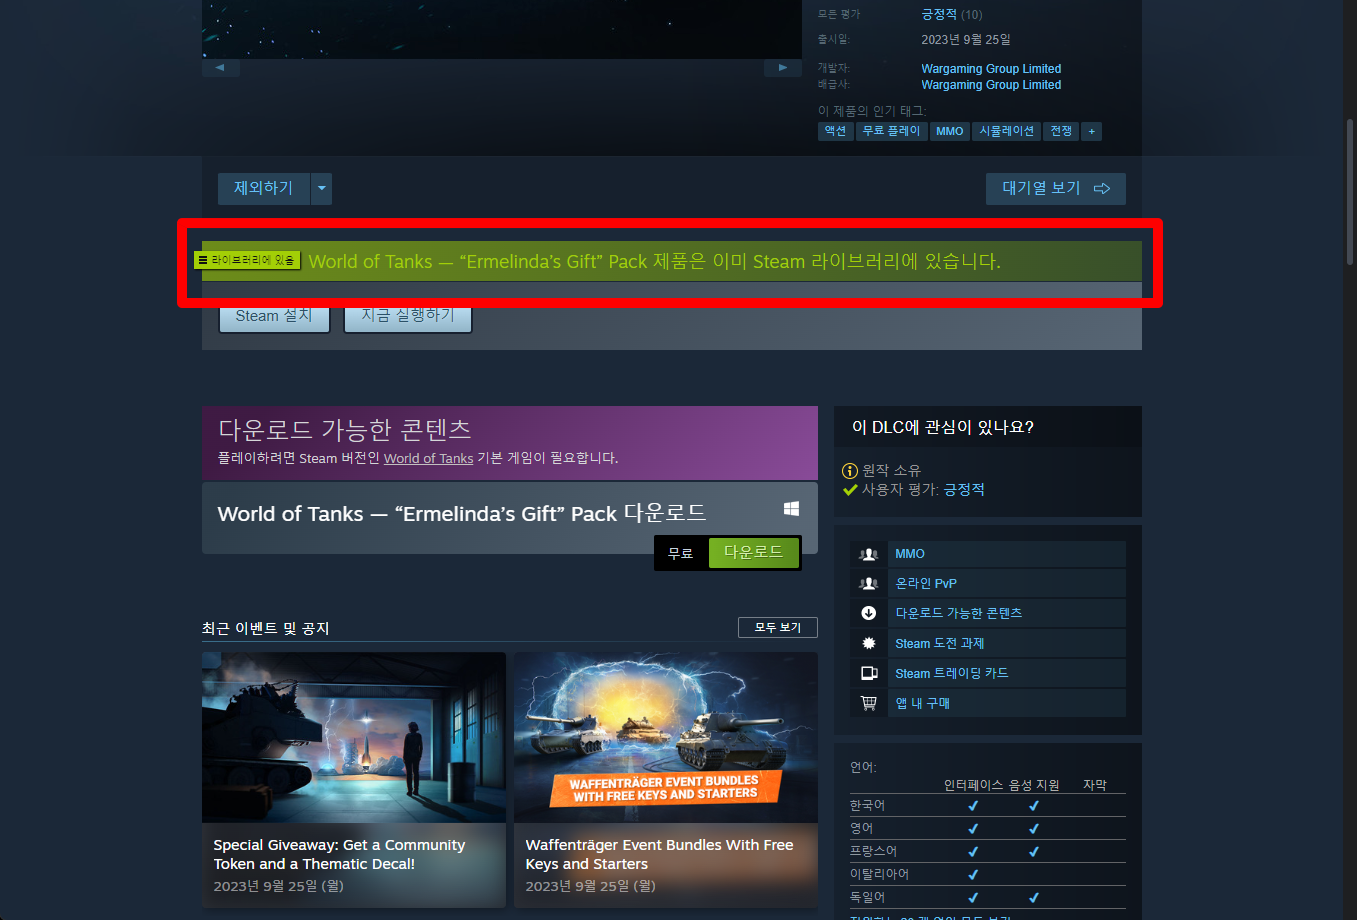This screenshot has height=920, width=1357.
Task: Click the plus icon to add a tag
Action: [1092, 131]
